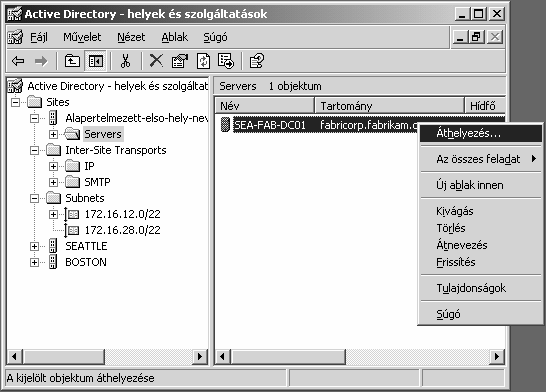546x392 pixels.
Task: Click the SMTP folder icon
Action: pos(72,182)
